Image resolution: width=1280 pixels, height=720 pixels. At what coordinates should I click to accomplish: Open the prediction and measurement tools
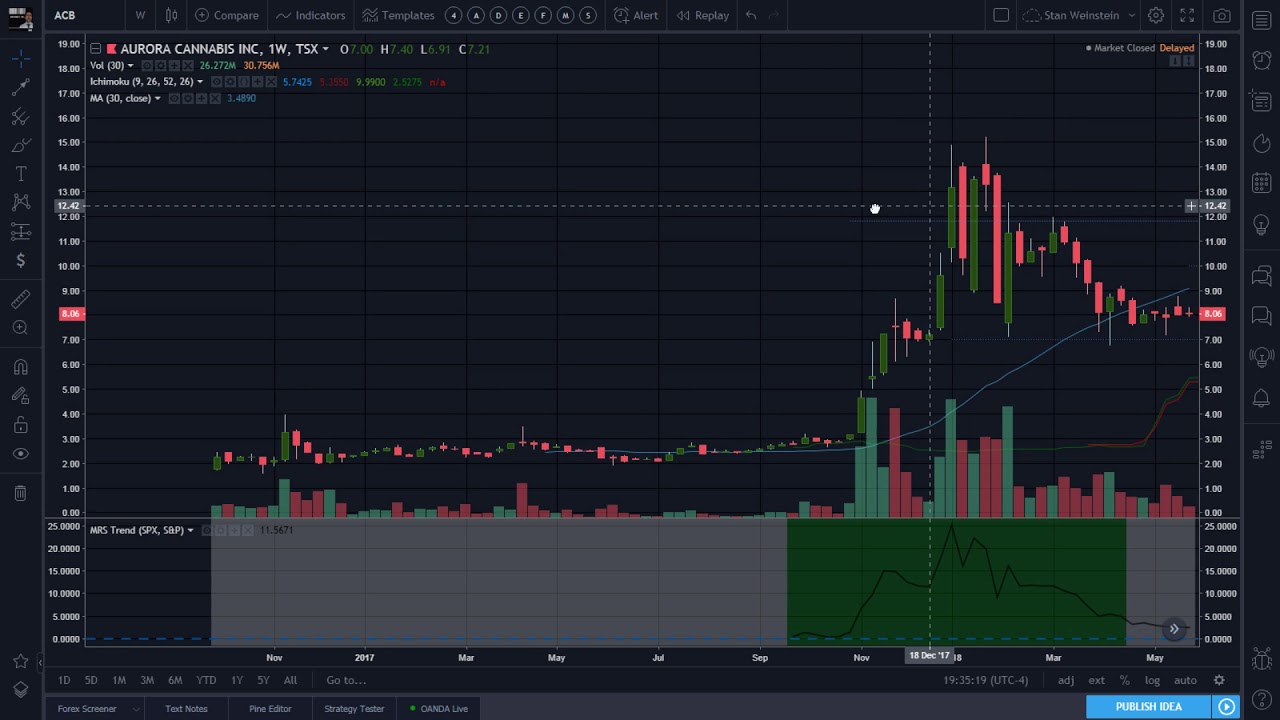click(x=20, y=232)
